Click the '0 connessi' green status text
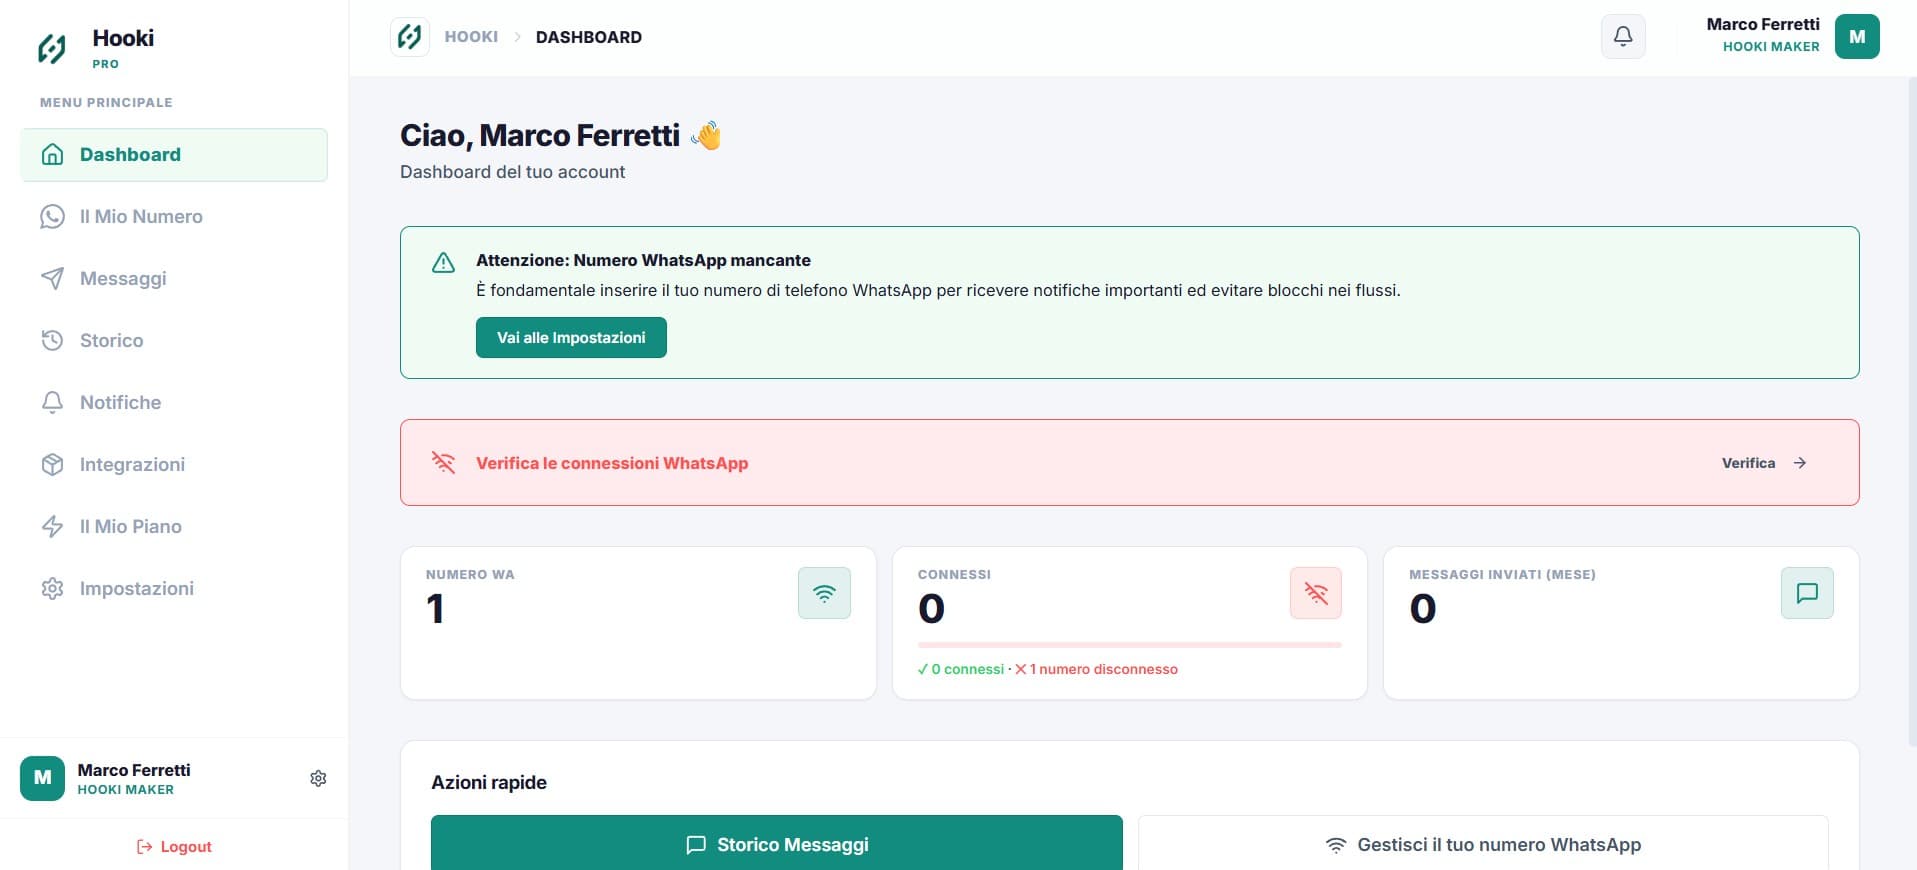The width and height of the screenshot is (1917, 870). pos(961,669)
